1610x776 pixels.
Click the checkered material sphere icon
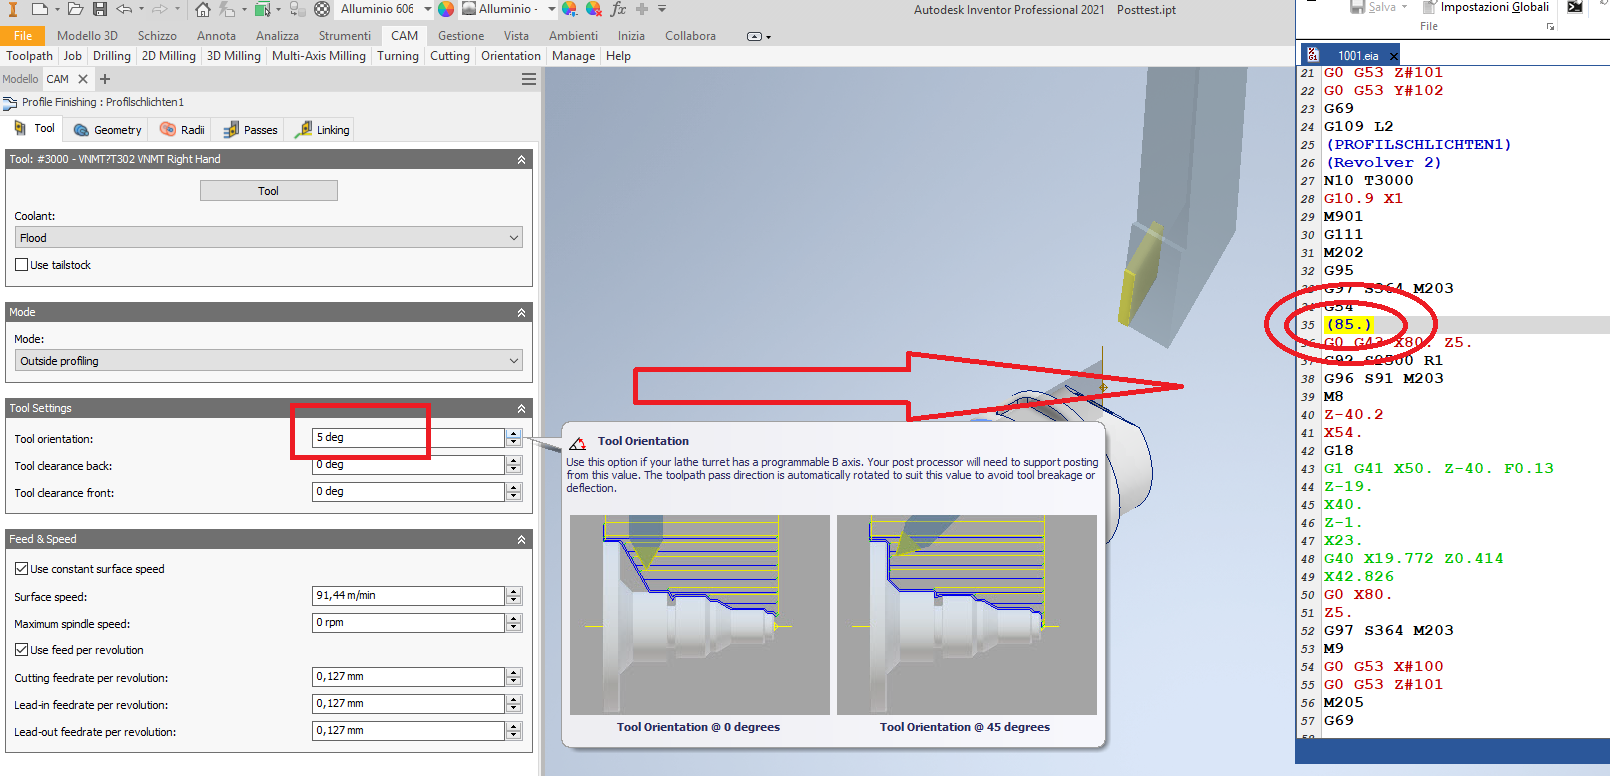tap(322, 9)
